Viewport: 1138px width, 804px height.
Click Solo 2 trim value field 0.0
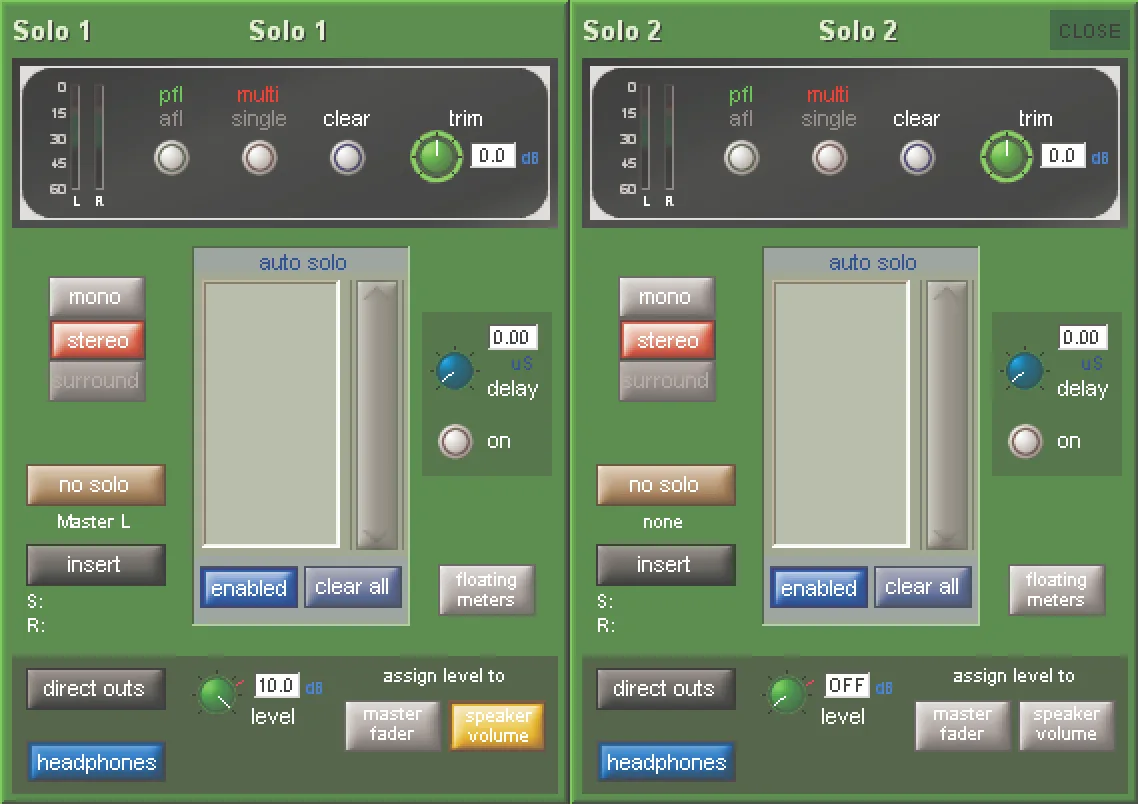tap(1063, 155)
